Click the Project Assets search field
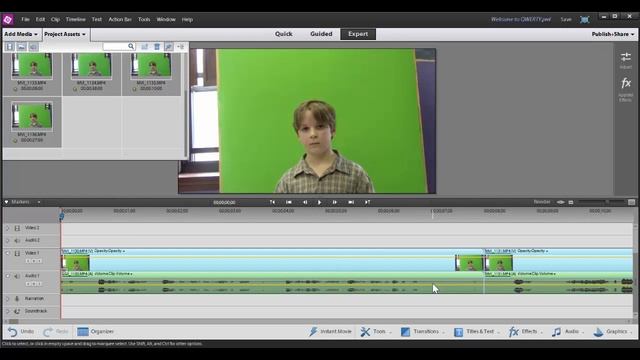This screenshot has width=640, height=360. pyautogui.click(x=118, y=47)
